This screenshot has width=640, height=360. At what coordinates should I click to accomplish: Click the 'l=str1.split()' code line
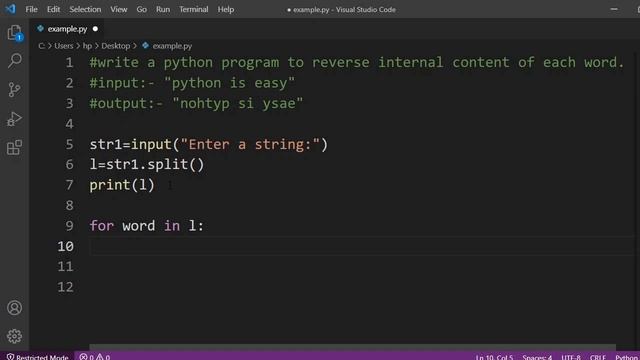pyautogui.click(x=147, y=164)
